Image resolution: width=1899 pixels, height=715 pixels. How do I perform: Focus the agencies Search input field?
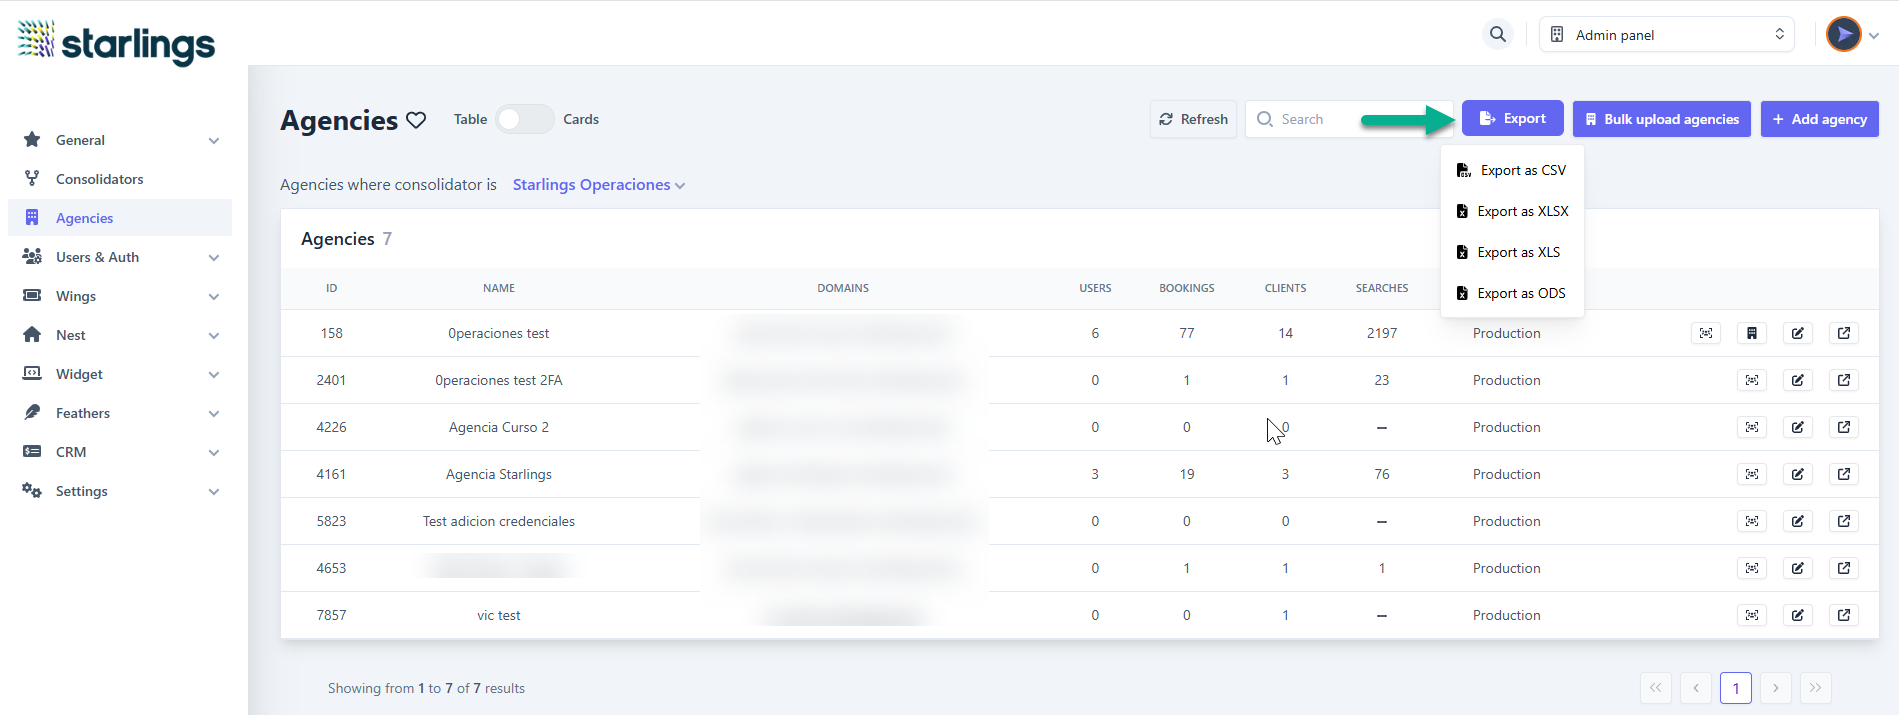pos(1320,119)
